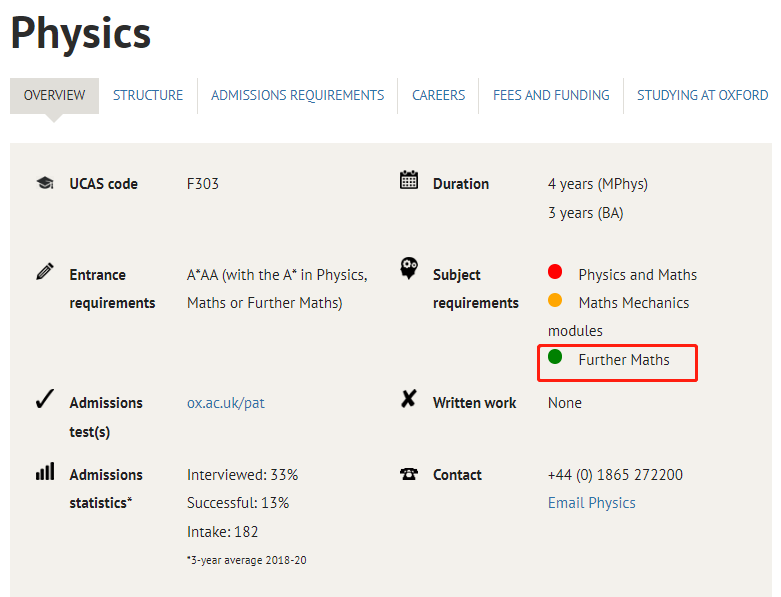Open the Studying at Oxford tab

tap(702, 96)
